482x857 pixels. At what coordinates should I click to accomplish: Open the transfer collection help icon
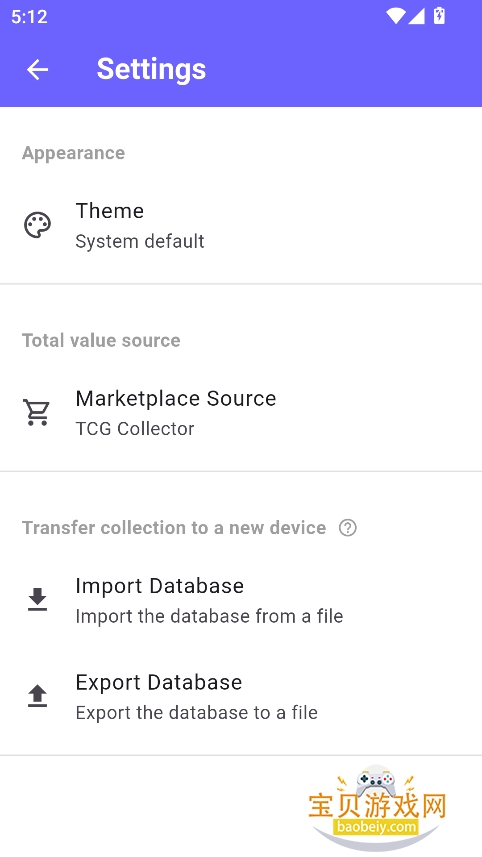coord(348,528)
